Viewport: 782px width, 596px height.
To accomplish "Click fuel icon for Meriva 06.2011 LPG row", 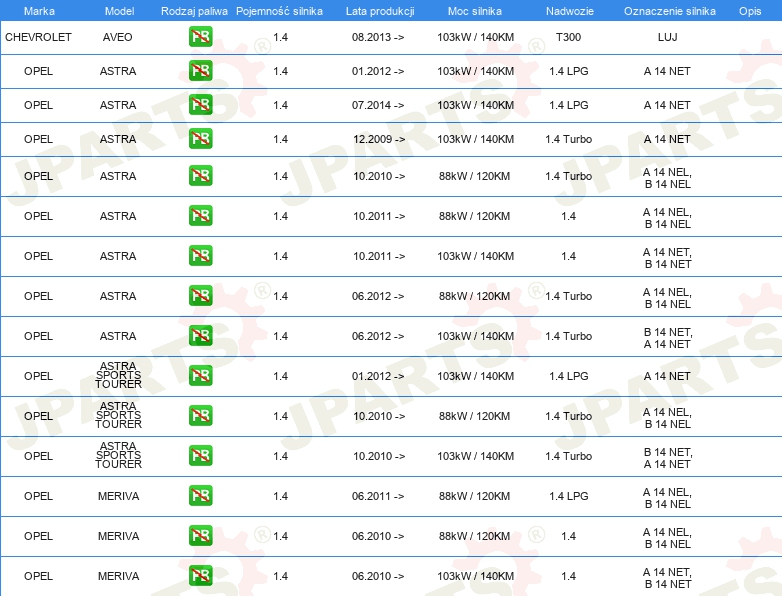I will (200, 496).
